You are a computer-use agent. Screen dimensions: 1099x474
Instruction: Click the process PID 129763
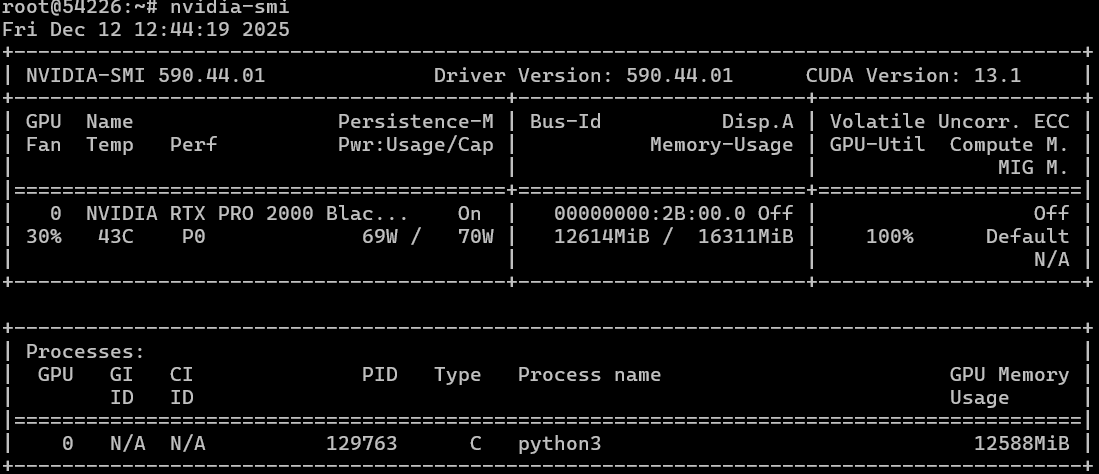click(x=361, y=443)
